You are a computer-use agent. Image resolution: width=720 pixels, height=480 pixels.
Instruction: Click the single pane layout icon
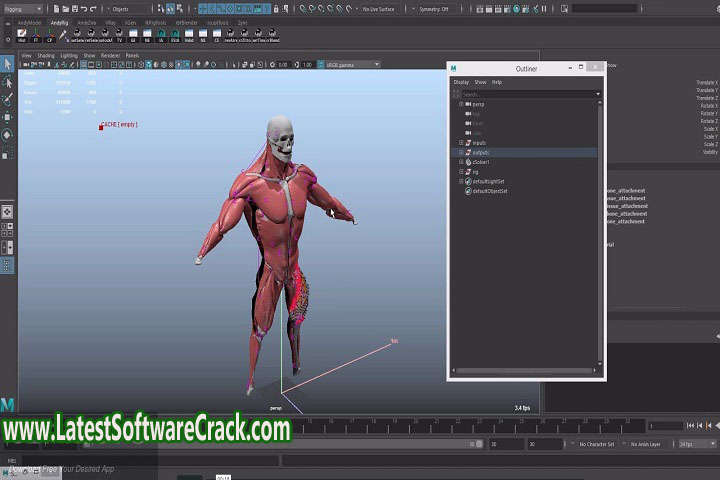click(7, 212)
